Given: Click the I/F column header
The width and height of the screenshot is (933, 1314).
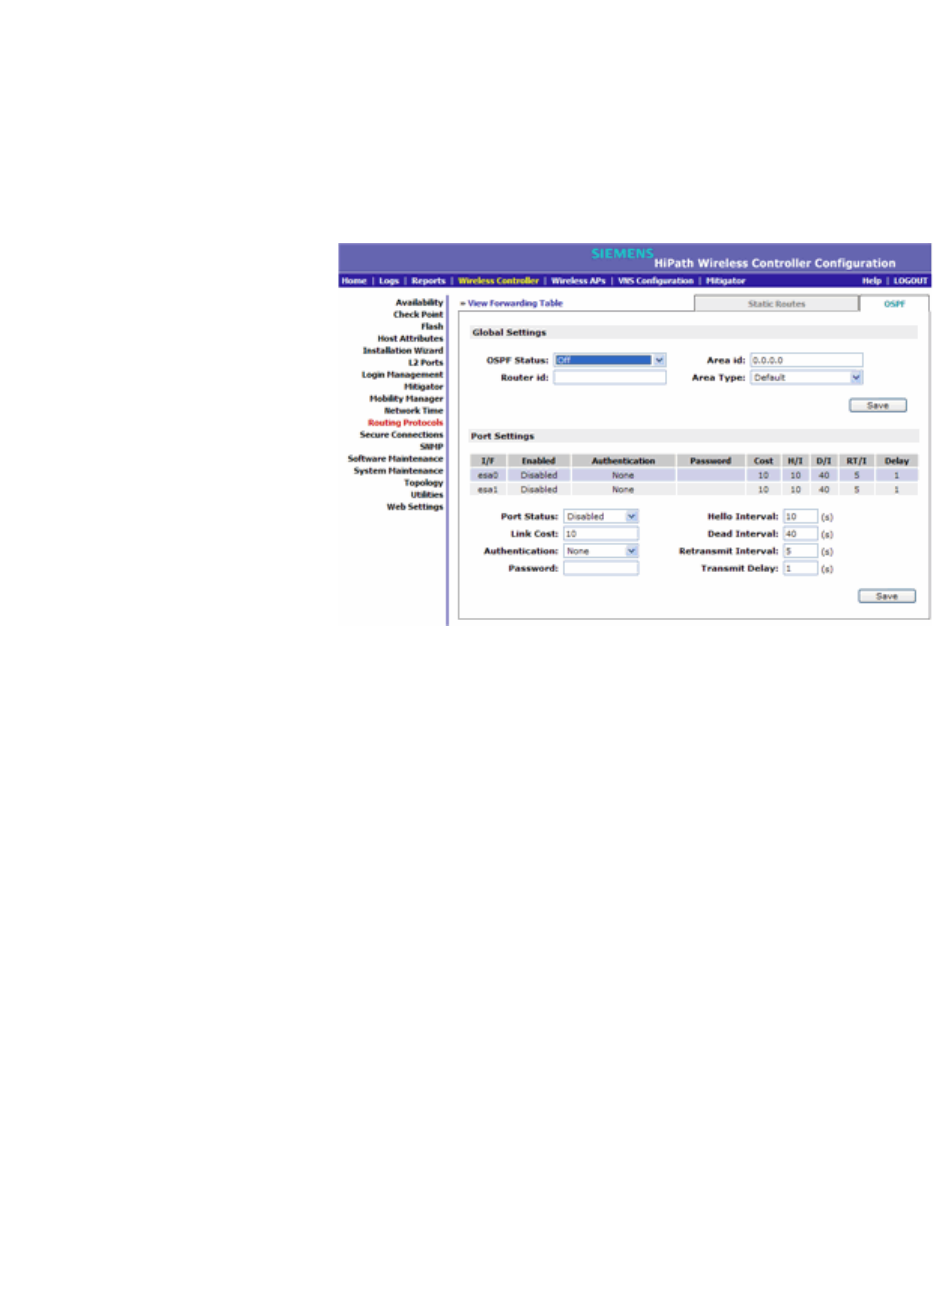Looking at the screenshot, I should click(488, 461).
